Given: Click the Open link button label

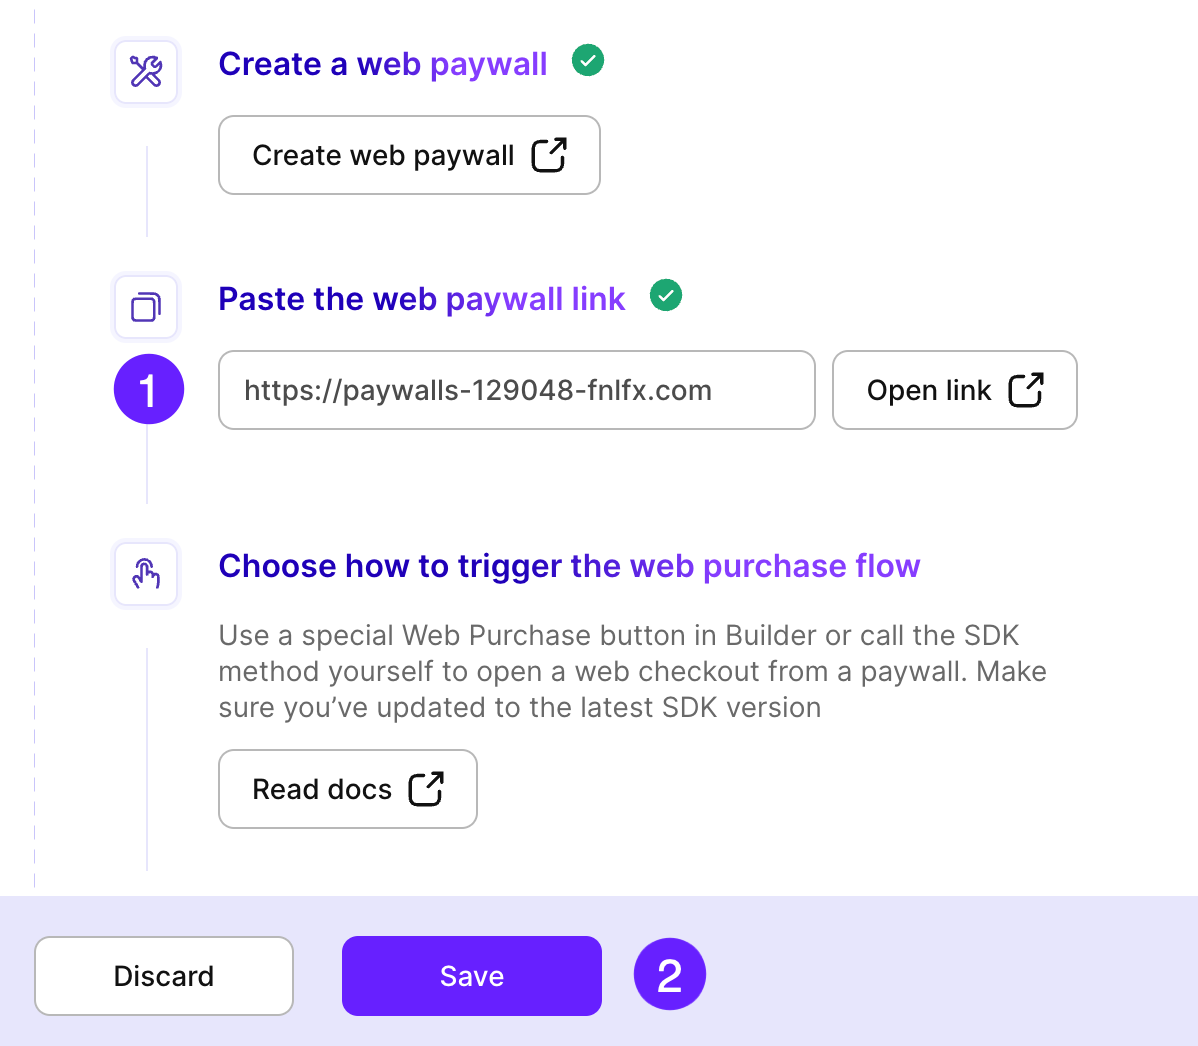Looking at the screenshot, I should [929, 390].
